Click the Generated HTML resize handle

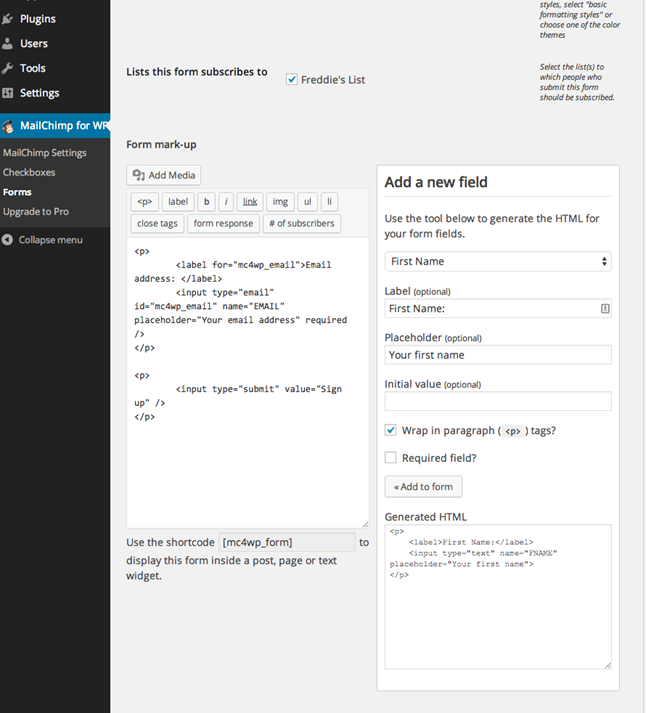[x=608, y=665]
